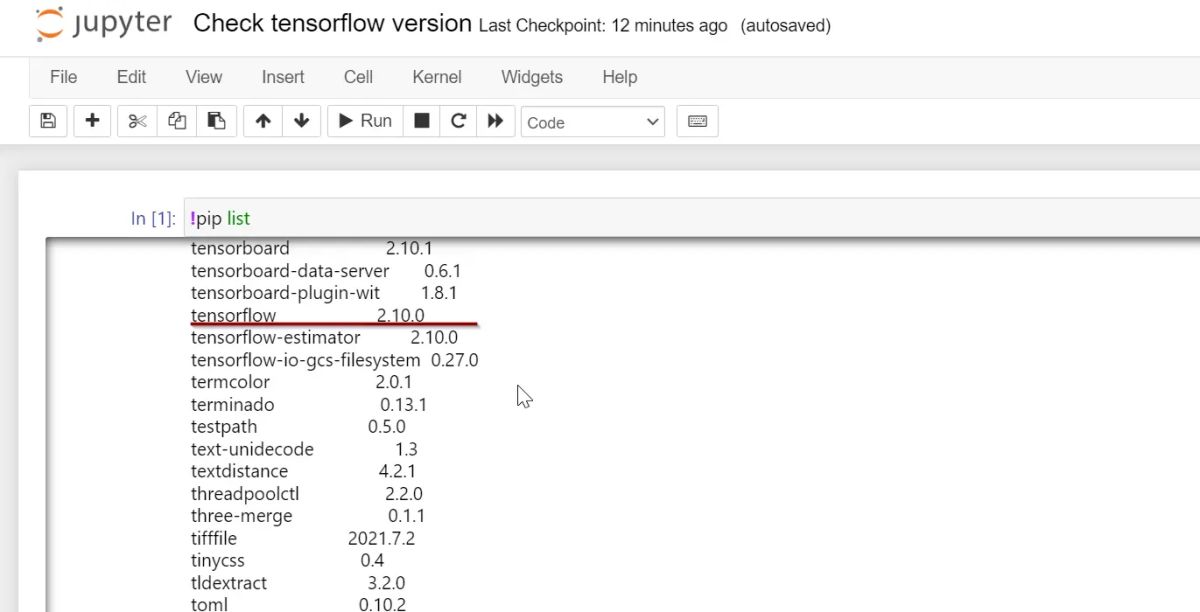Click the Jupyter logo
1200x612 pixels.
[104, 24]
